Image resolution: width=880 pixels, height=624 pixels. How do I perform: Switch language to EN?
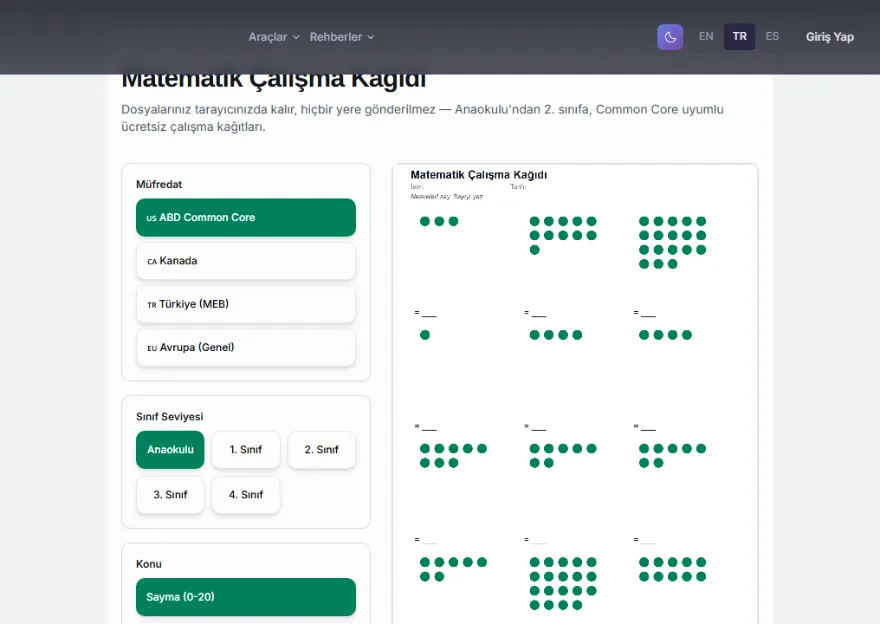pyautogui.click(x=706, y=36)
